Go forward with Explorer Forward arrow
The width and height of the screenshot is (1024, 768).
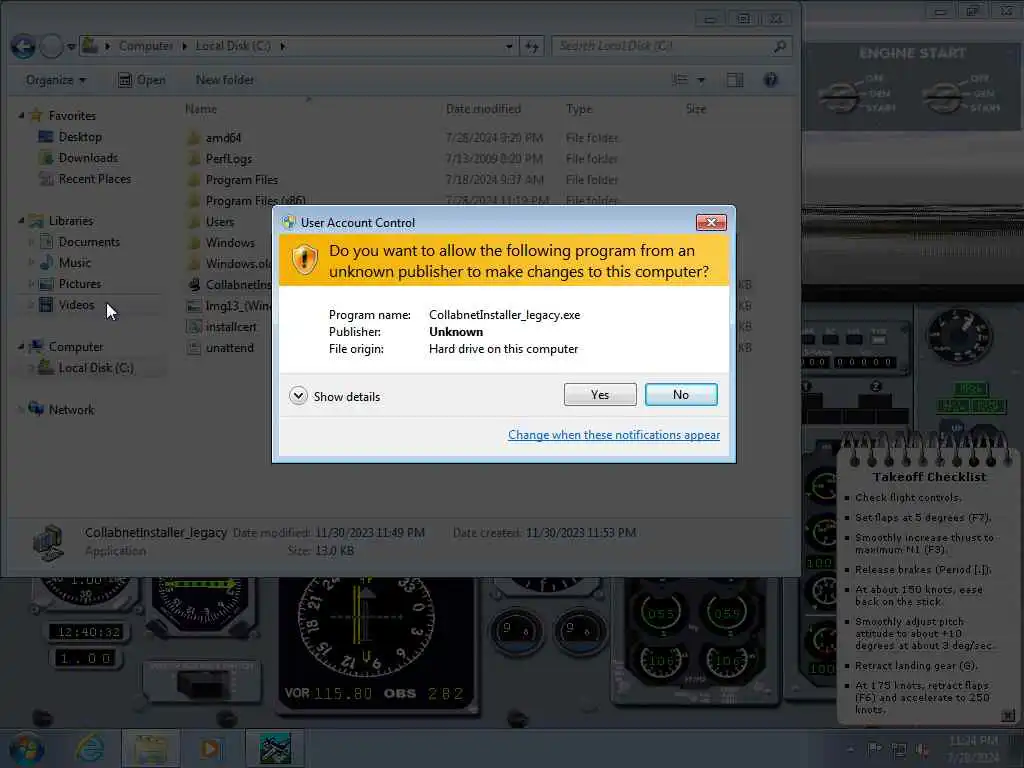52,46
